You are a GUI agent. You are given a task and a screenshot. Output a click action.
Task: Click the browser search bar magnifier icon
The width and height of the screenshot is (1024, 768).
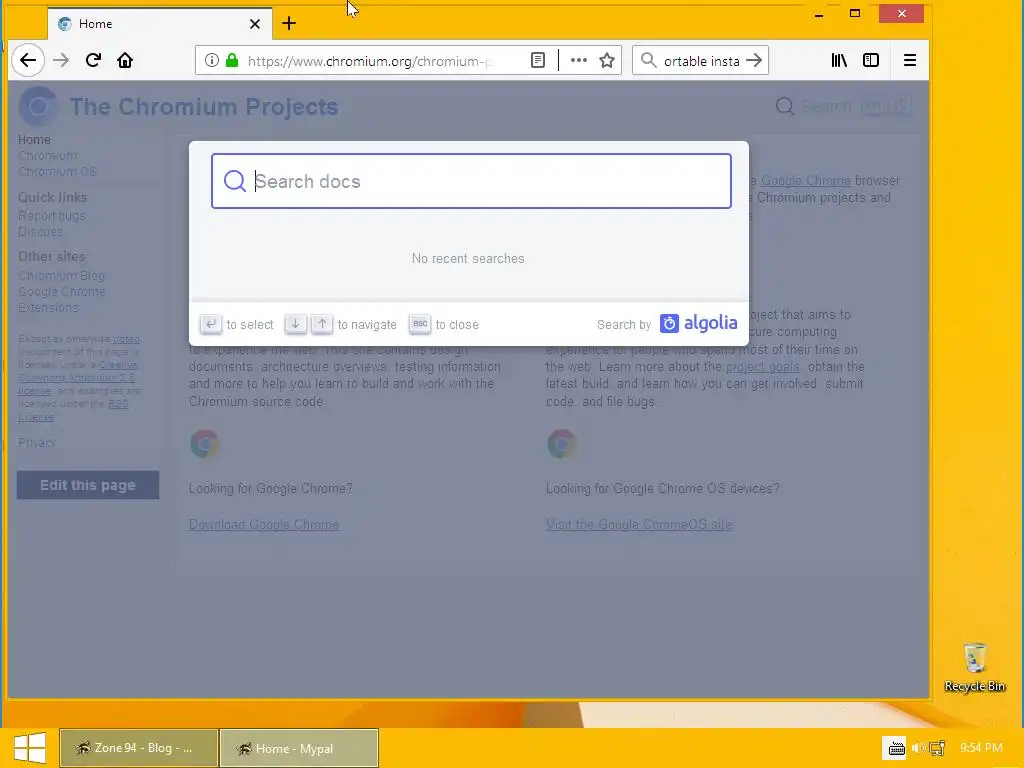point(648,60)
